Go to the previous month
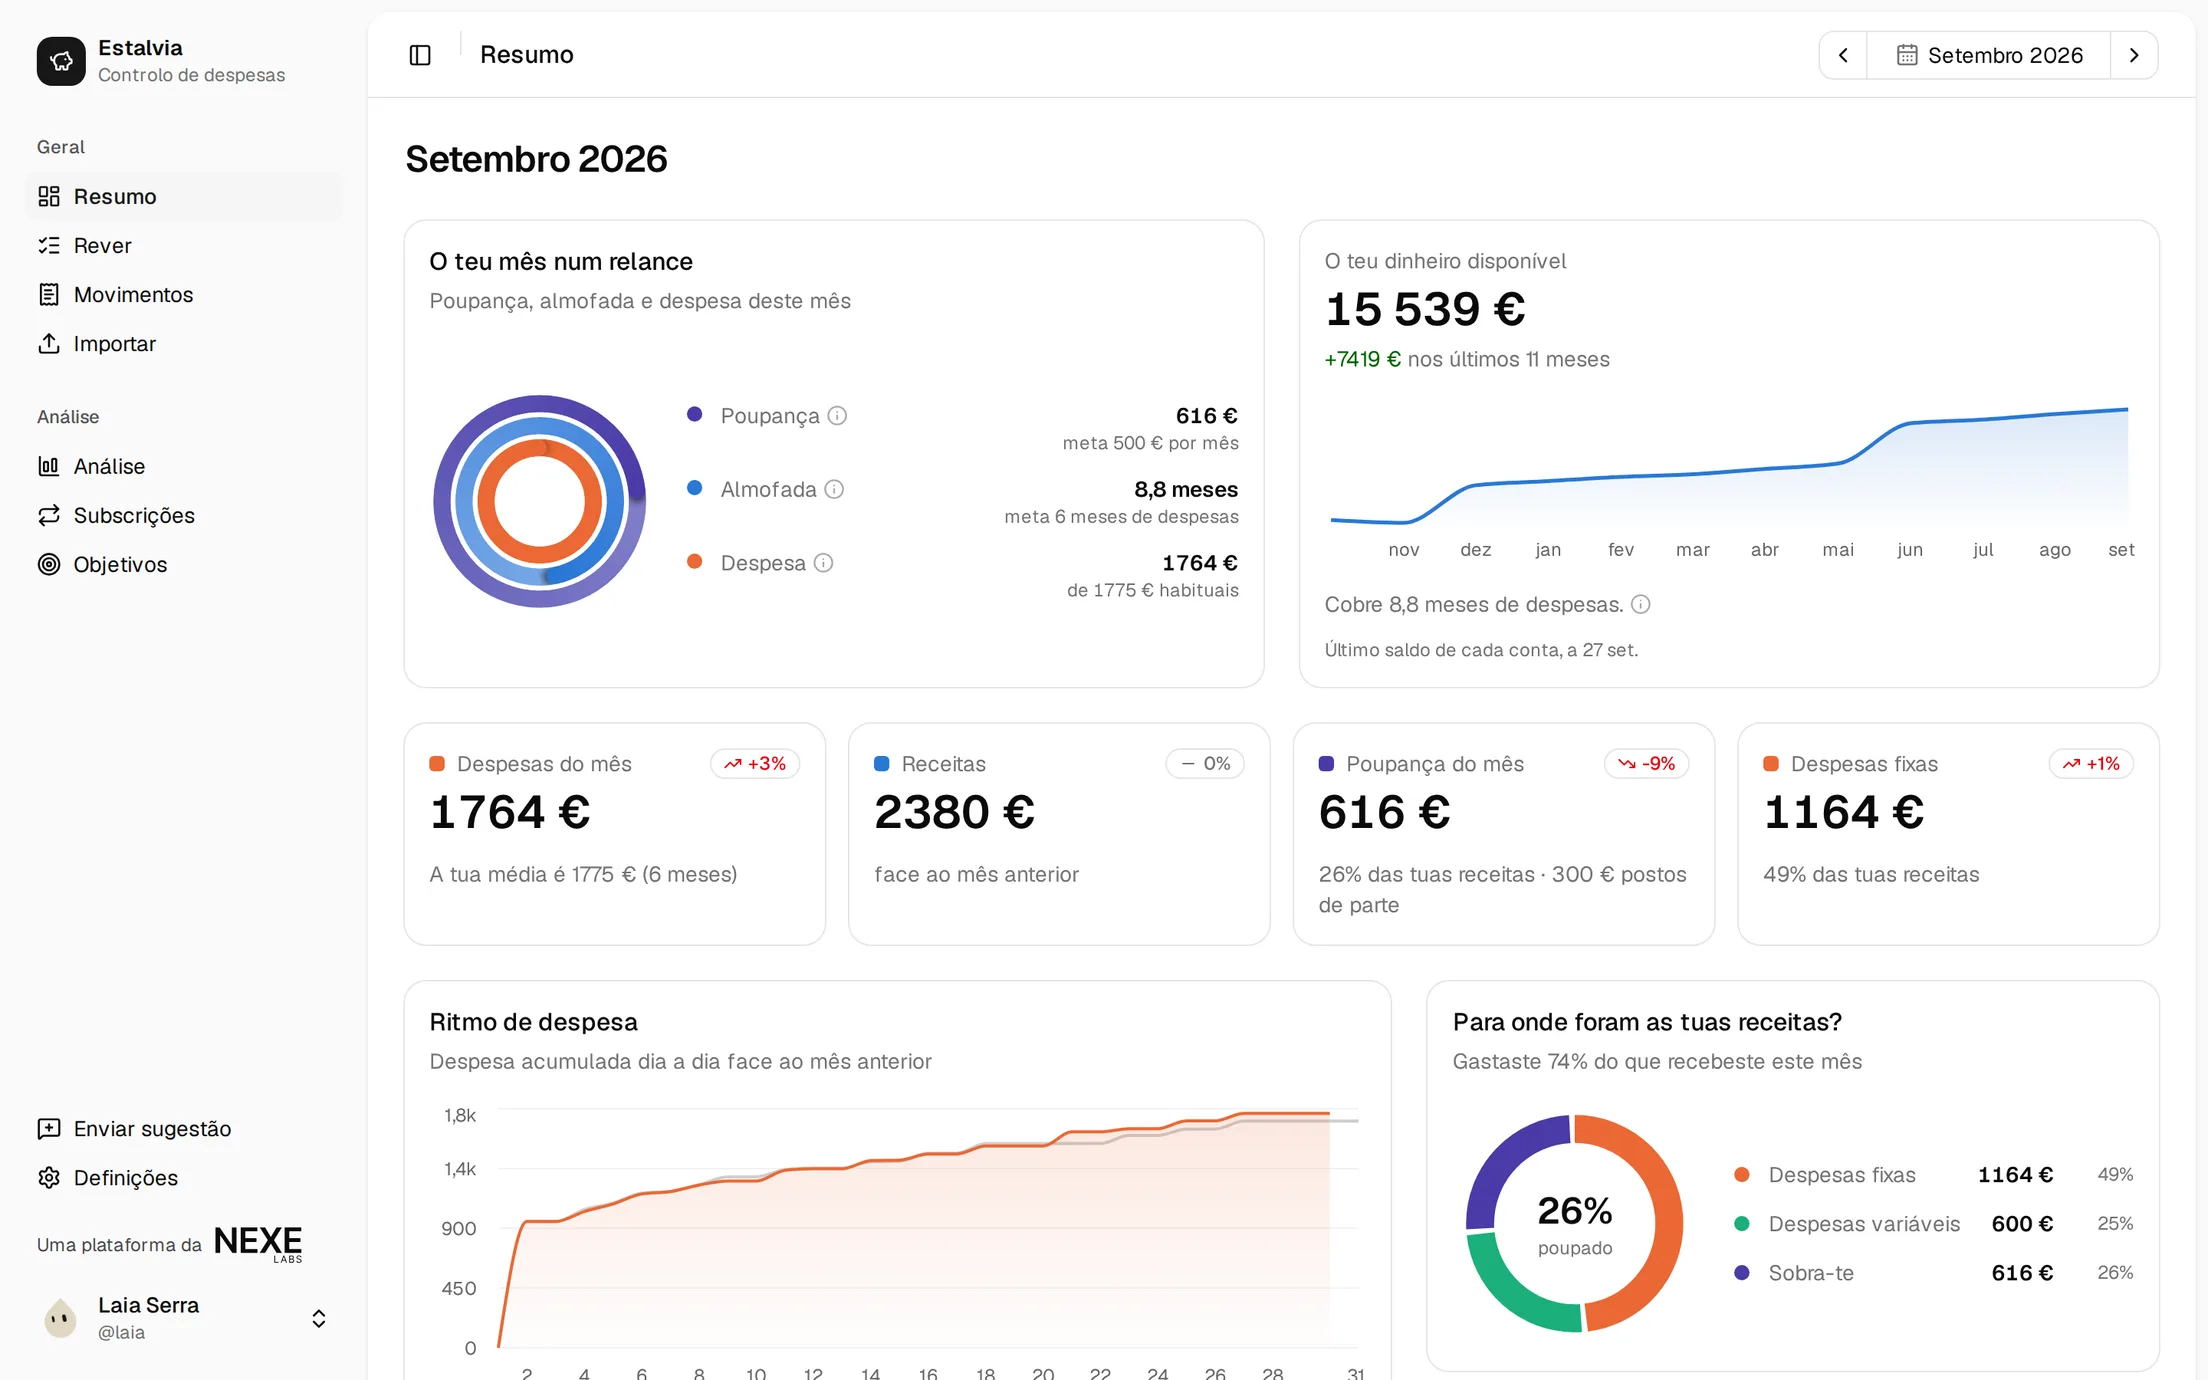This screenshot has height=1380, width=2208. [1843, 55]
